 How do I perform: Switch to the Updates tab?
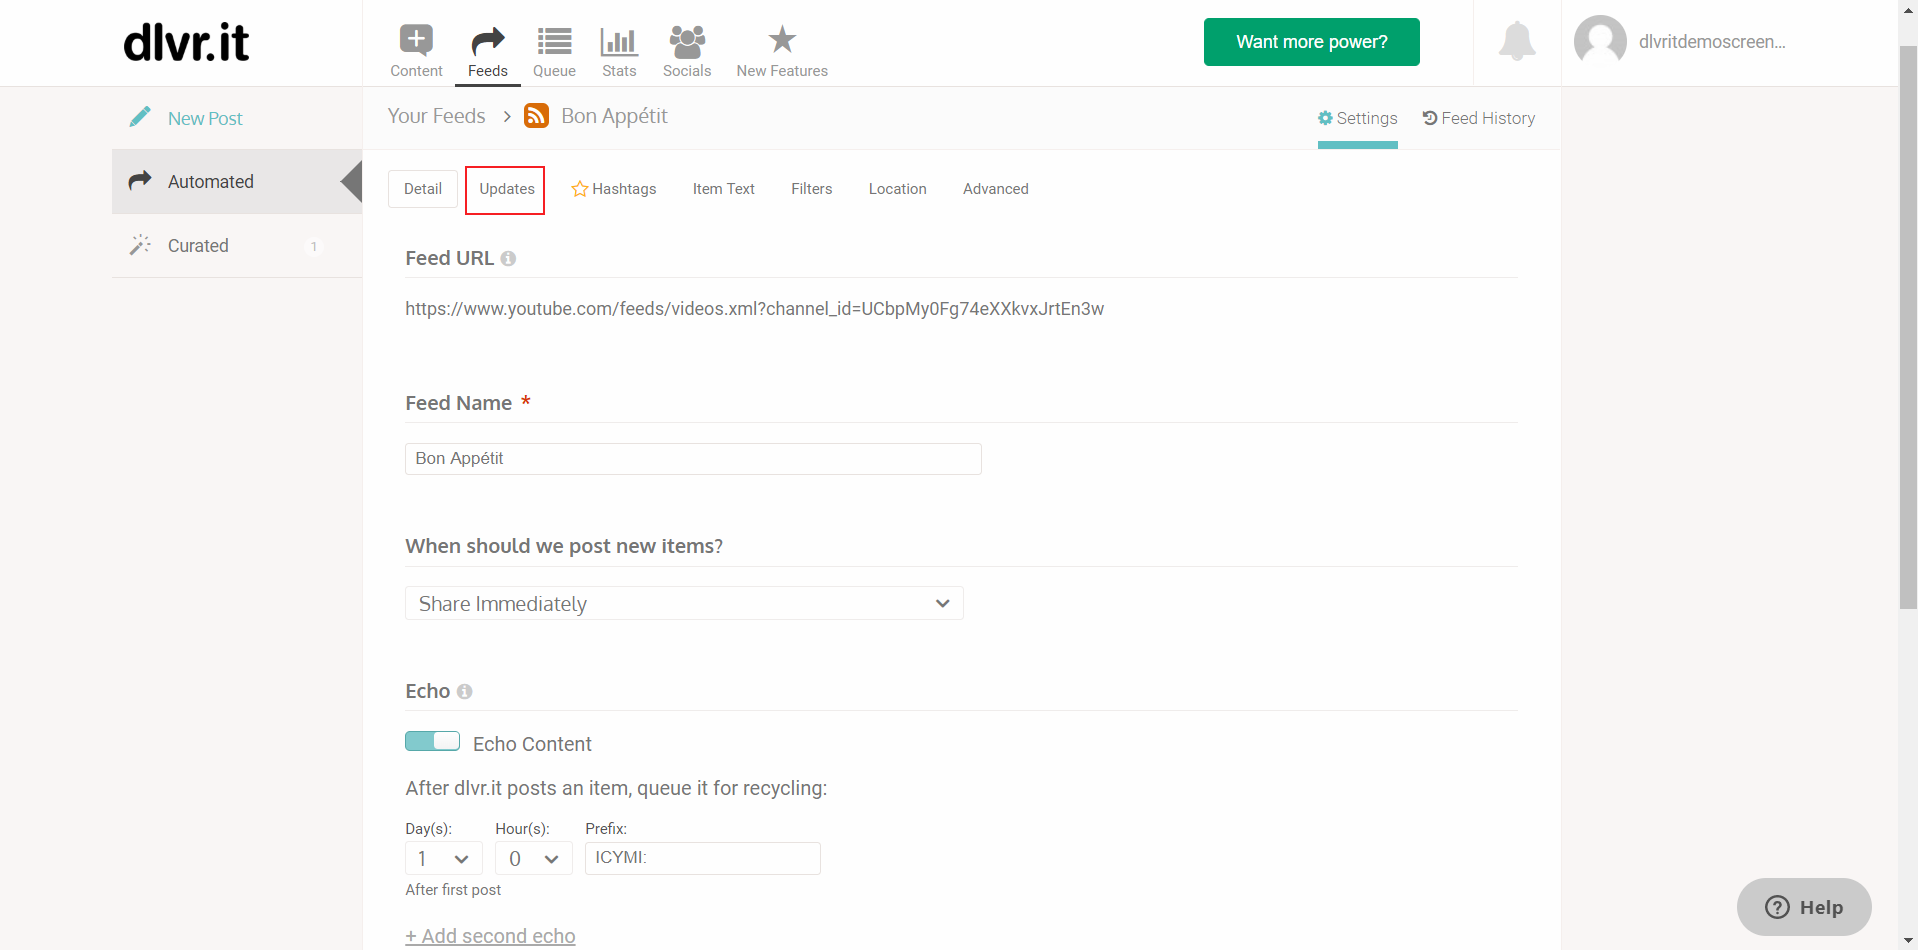(506, 189)
